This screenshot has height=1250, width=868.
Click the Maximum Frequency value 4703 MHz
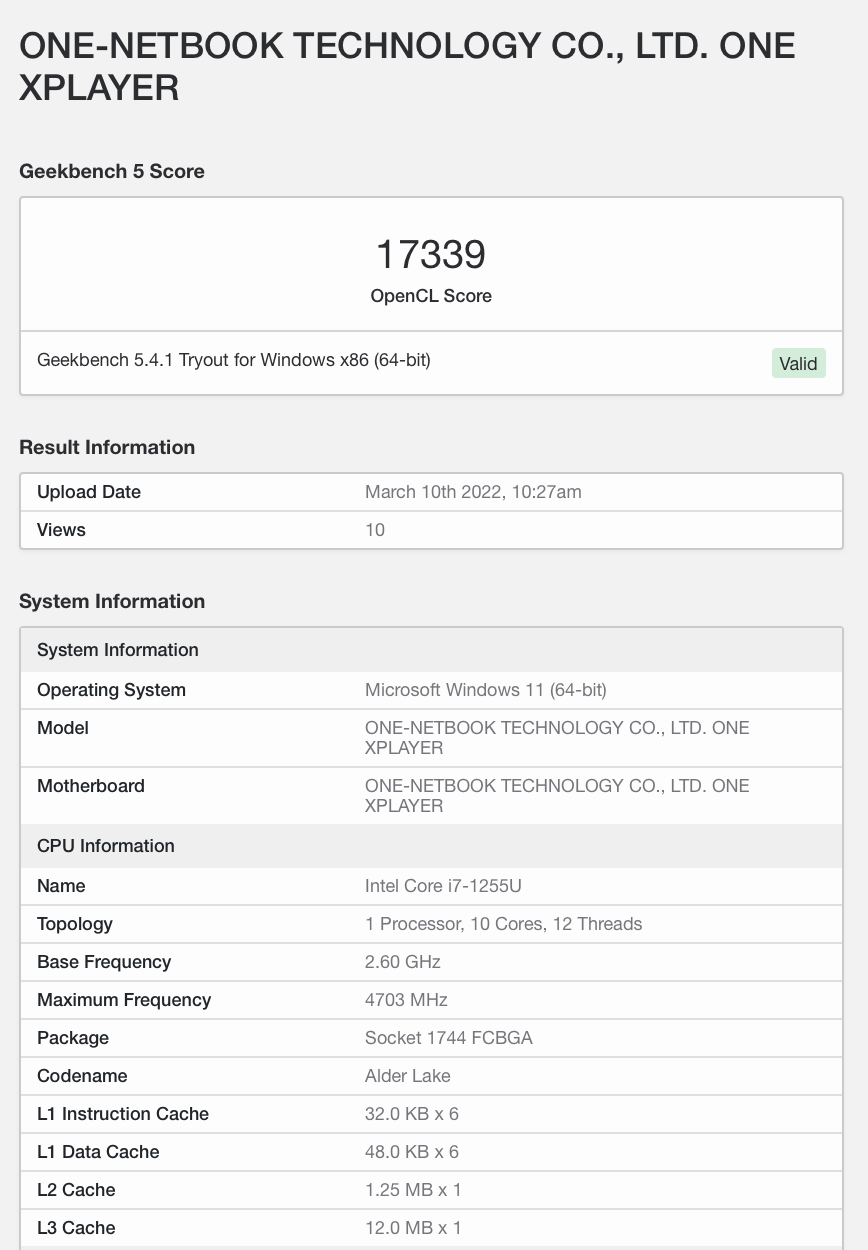(406, 1000)
